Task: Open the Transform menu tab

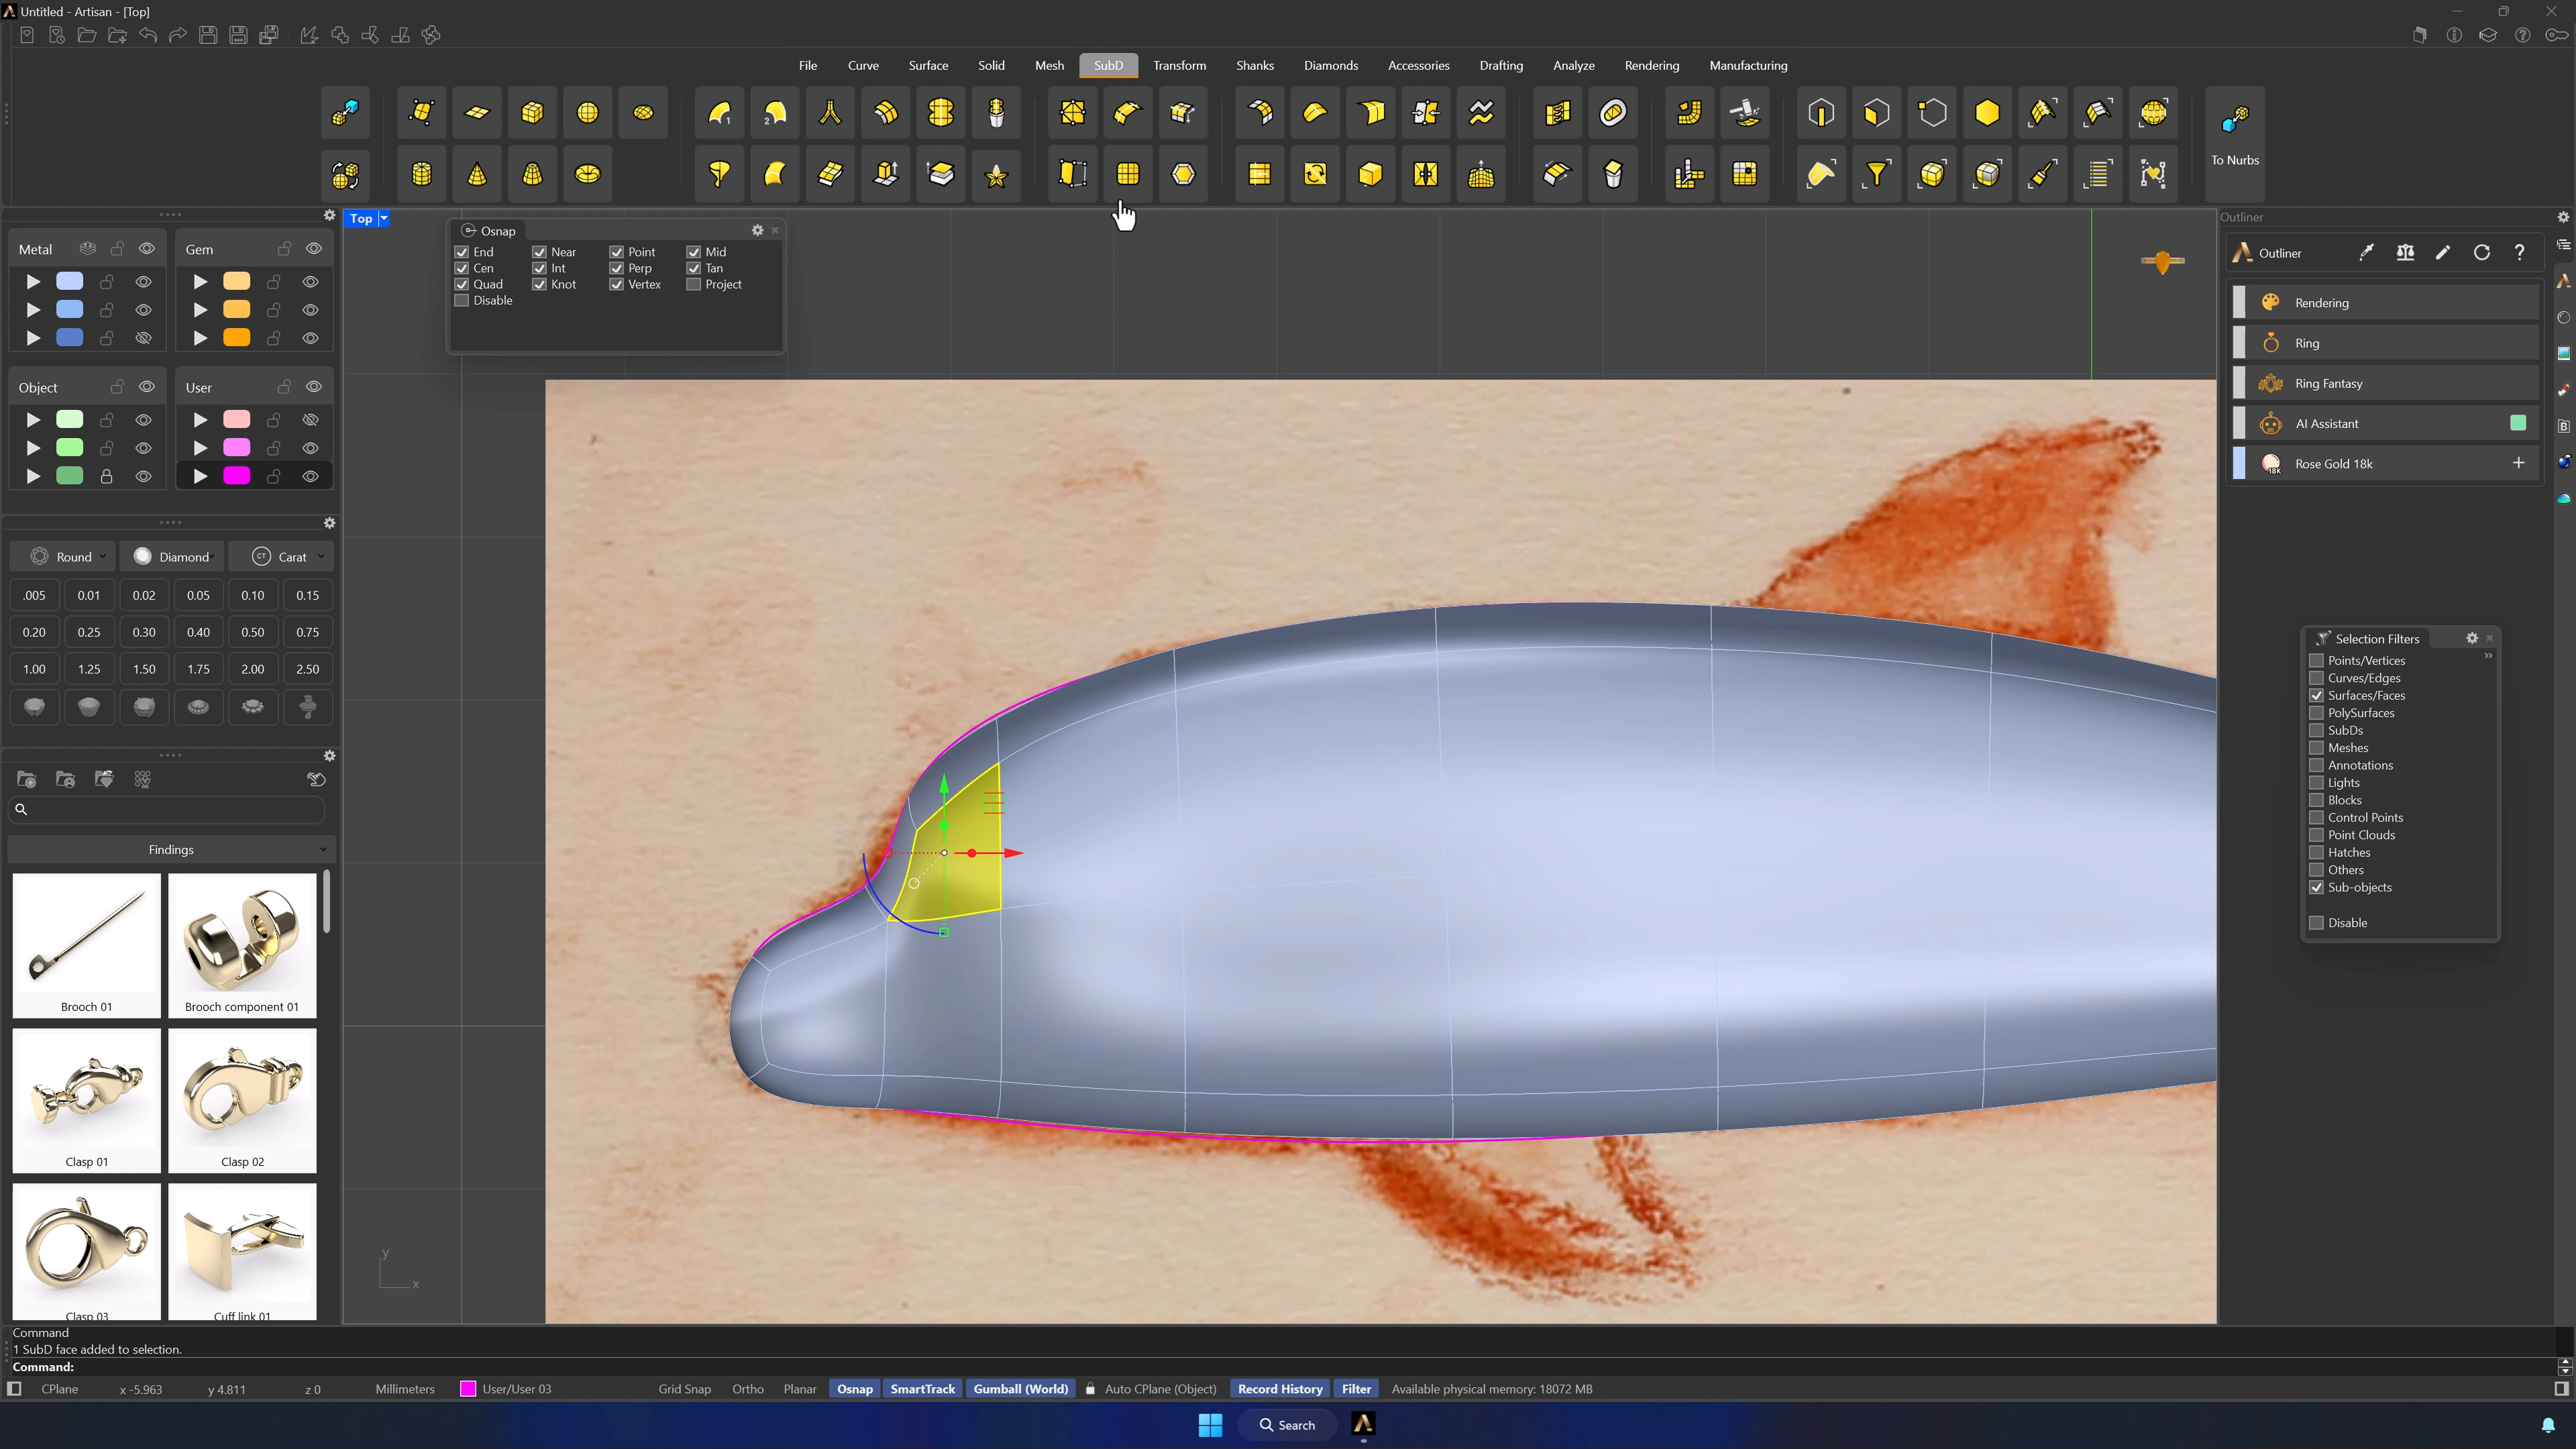Action: (1179, 66)
